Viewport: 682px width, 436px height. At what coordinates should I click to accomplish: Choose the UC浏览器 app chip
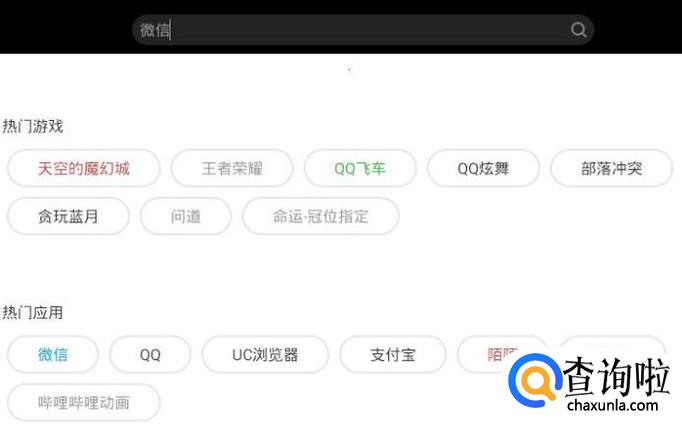[x=265, y=355]
